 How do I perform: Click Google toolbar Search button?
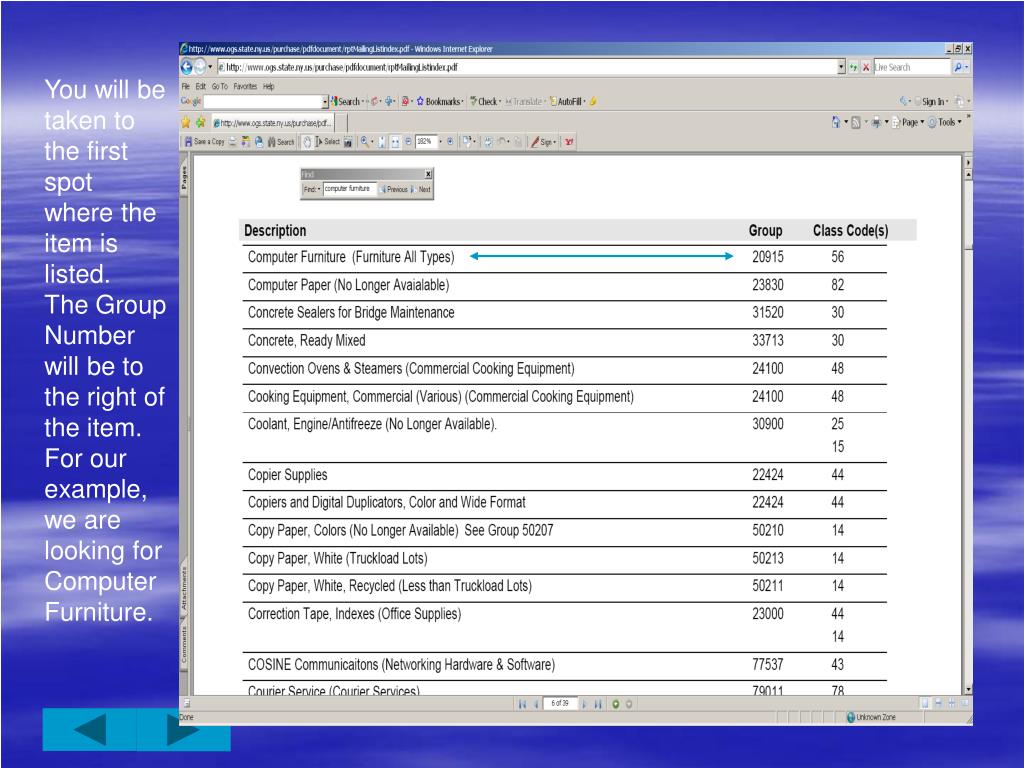[345, 101]
